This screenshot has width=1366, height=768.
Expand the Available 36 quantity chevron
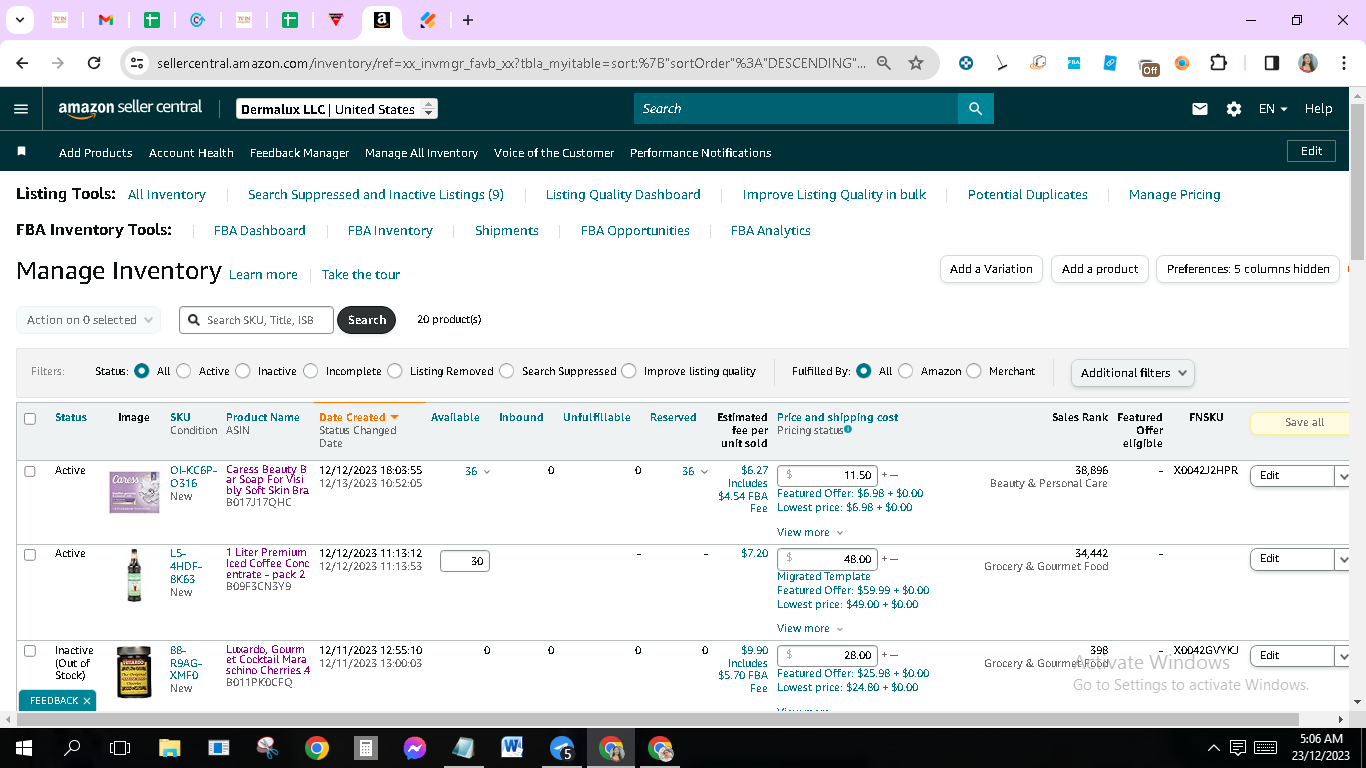pos(487,472)
